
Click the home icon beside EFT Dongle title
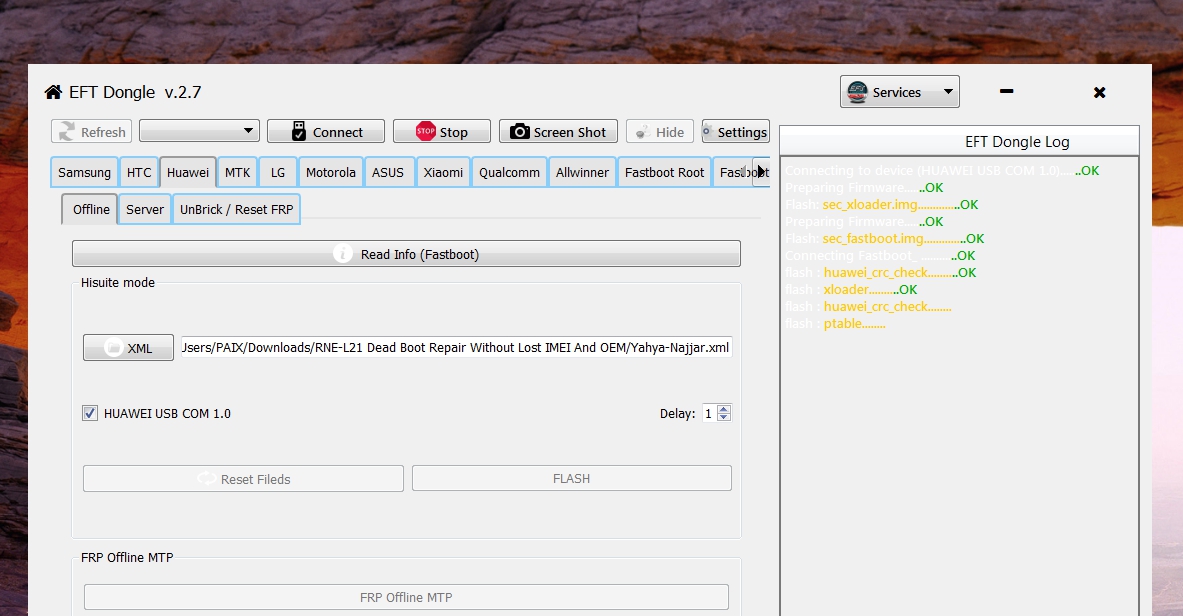pyautogui.click(x=53, y=92)
